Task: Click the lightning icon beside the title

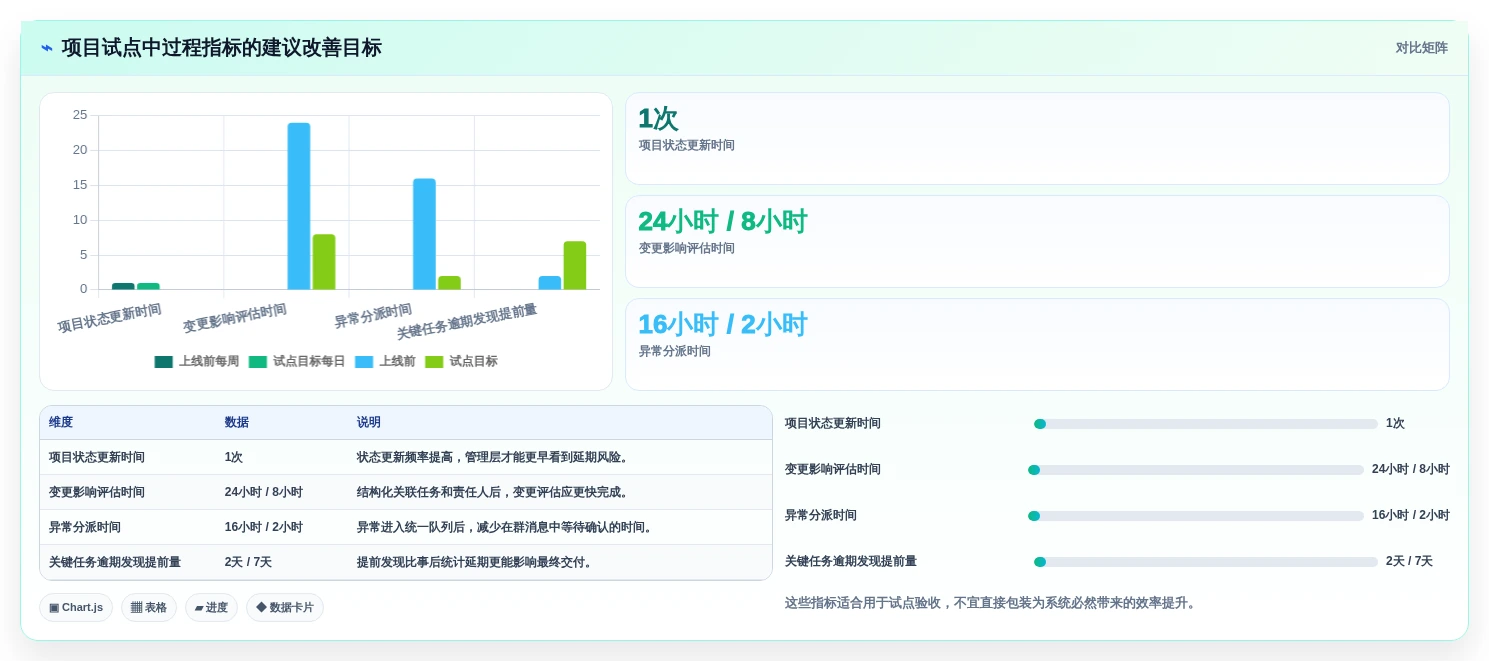Action: (x=47, y=48)
